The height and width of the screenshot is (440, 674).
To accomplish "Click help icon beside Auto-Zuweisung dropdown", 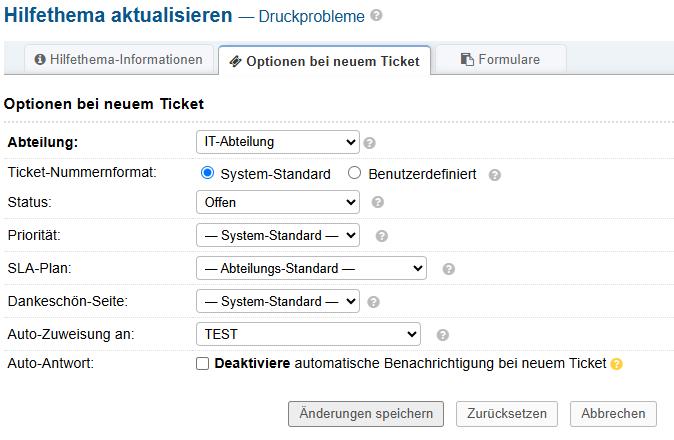I will [443, 335].
